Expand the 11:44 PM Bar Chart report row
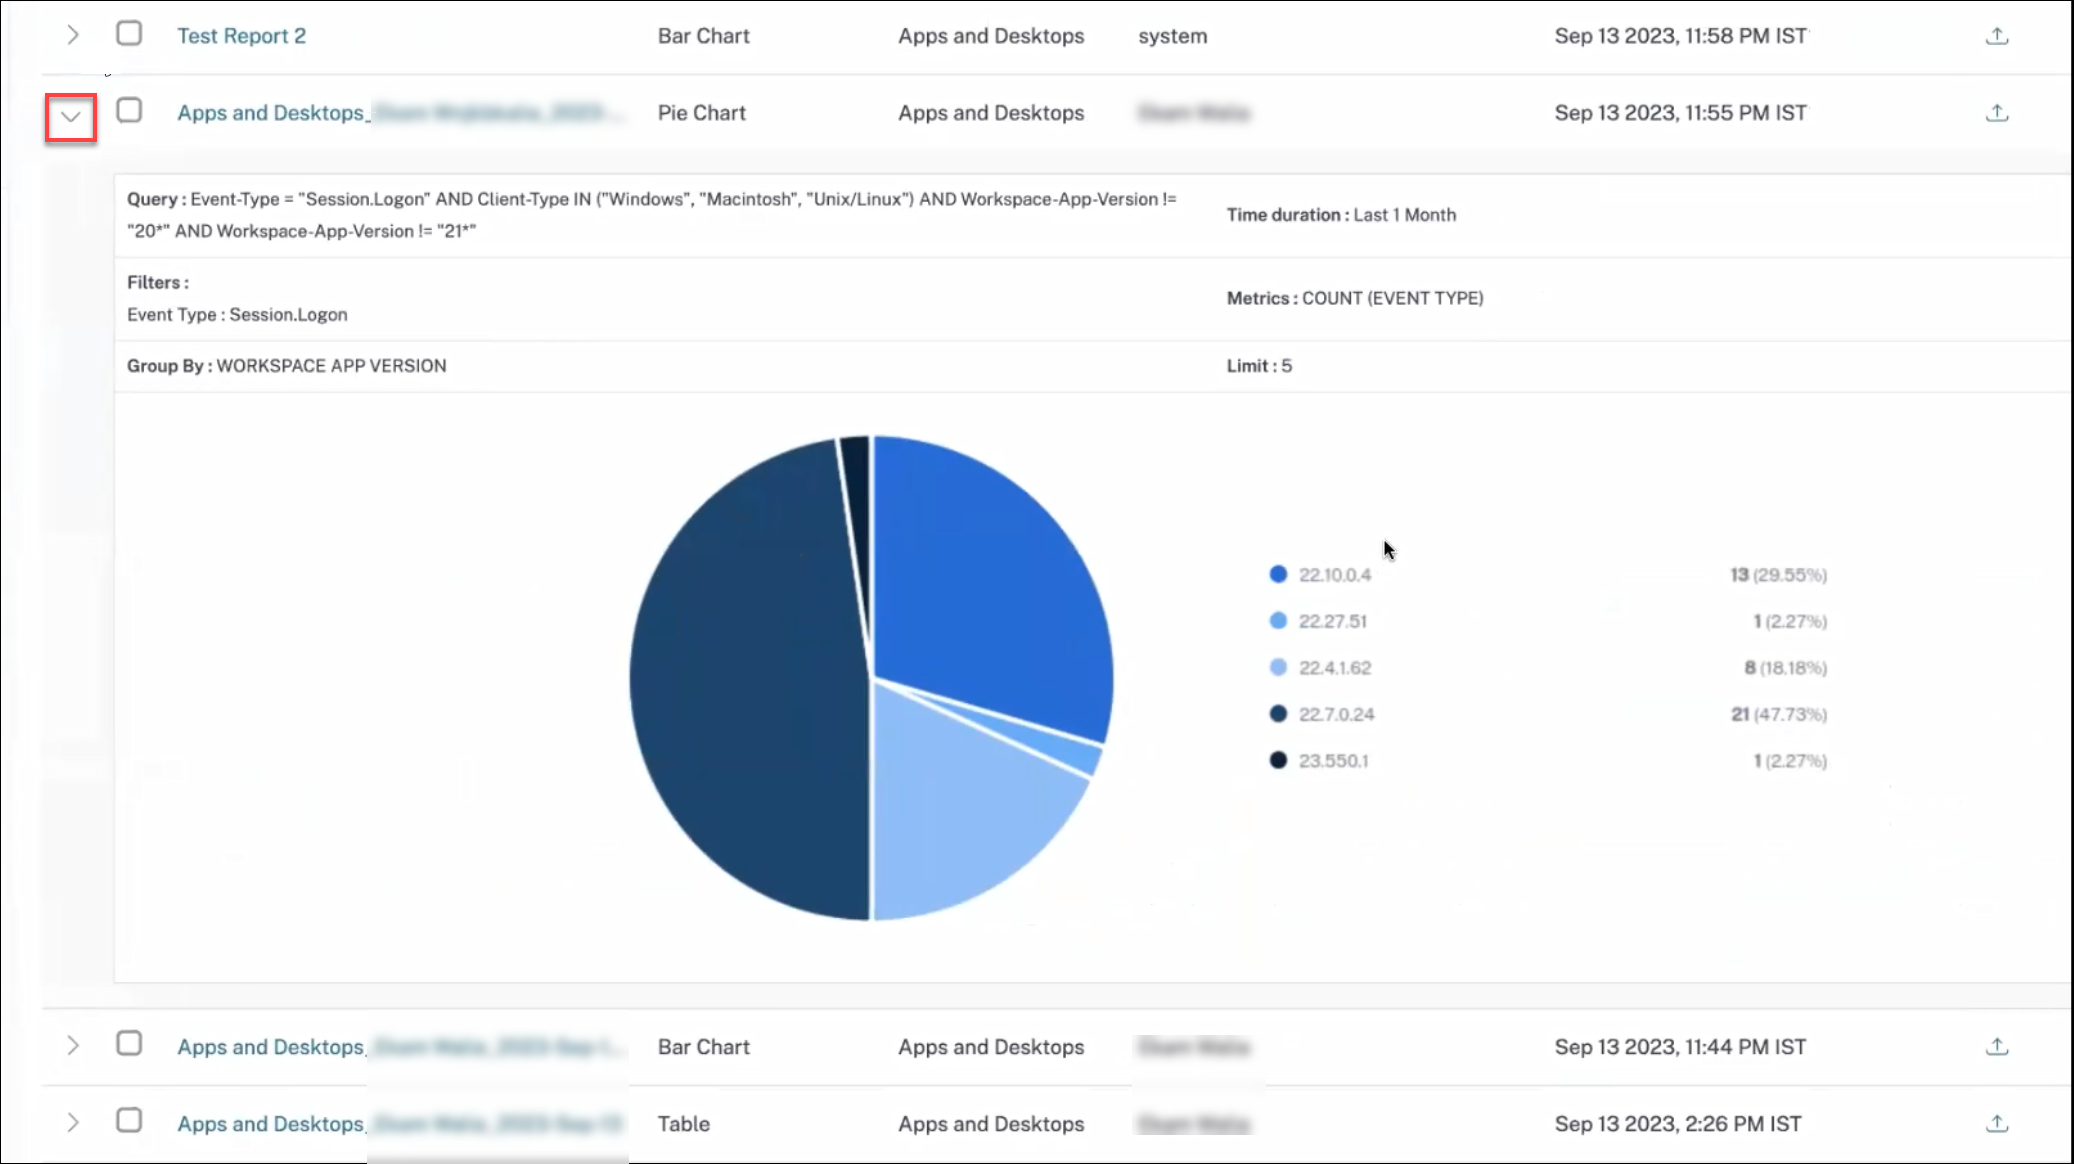Image resolution: width=2074 pixels, height=1164 pixels. [x=73, y=1046]
